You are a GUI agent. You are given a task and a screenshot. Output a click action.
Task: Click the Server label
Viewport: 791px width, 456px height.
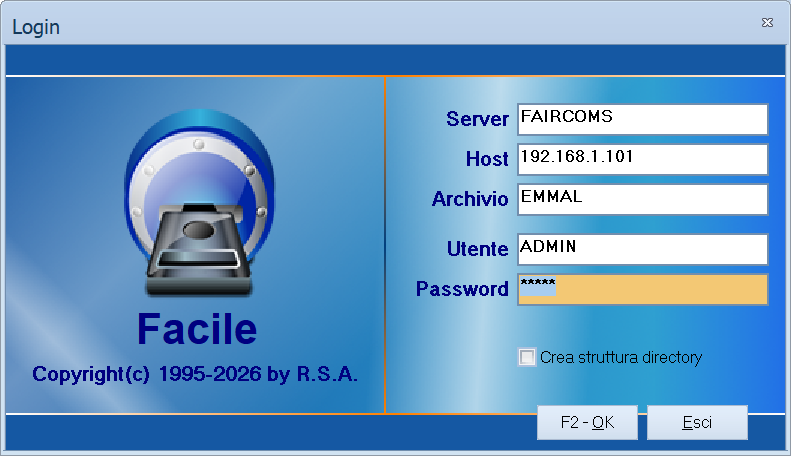477,119
